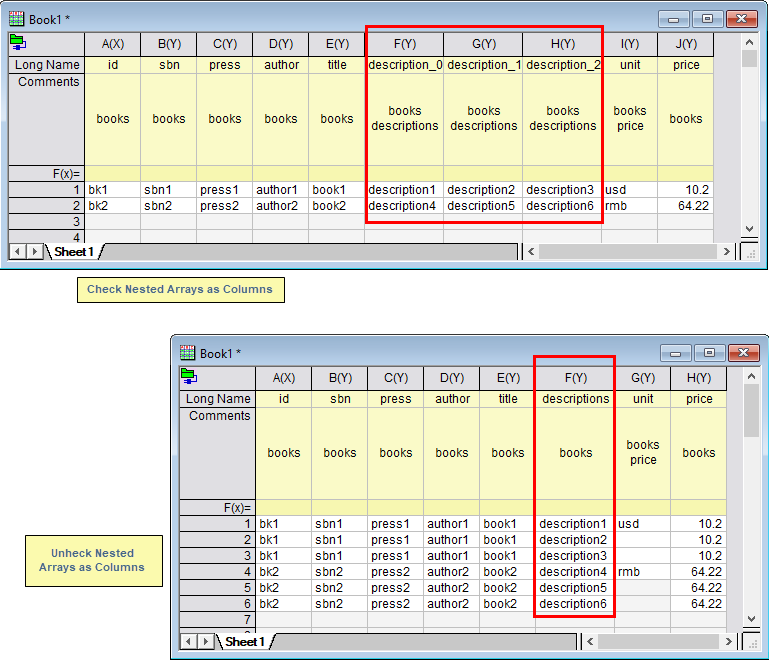Click cell 'book2' in top workbook
The width and height of the screenshot is (769, 661).
click(x=337, y=205)
